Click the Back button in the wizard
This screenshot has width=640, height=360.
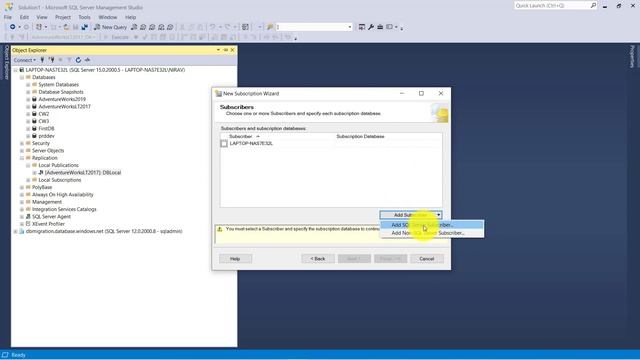(x=318, y=259)
